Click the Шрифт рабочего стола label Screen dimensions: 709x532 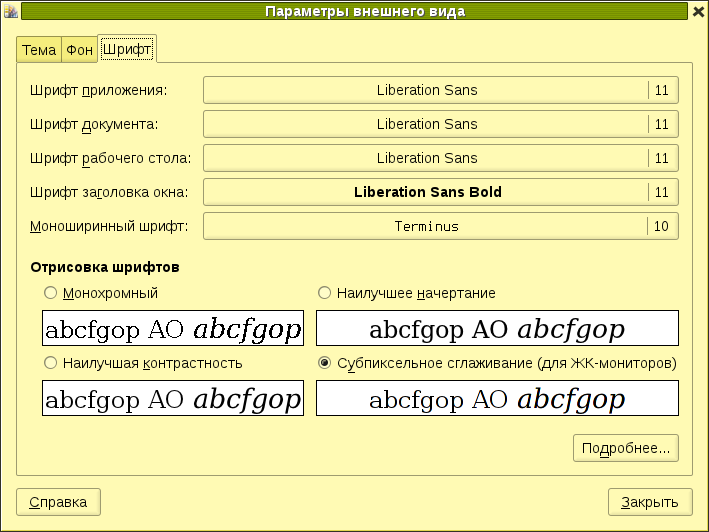[111, 159]
